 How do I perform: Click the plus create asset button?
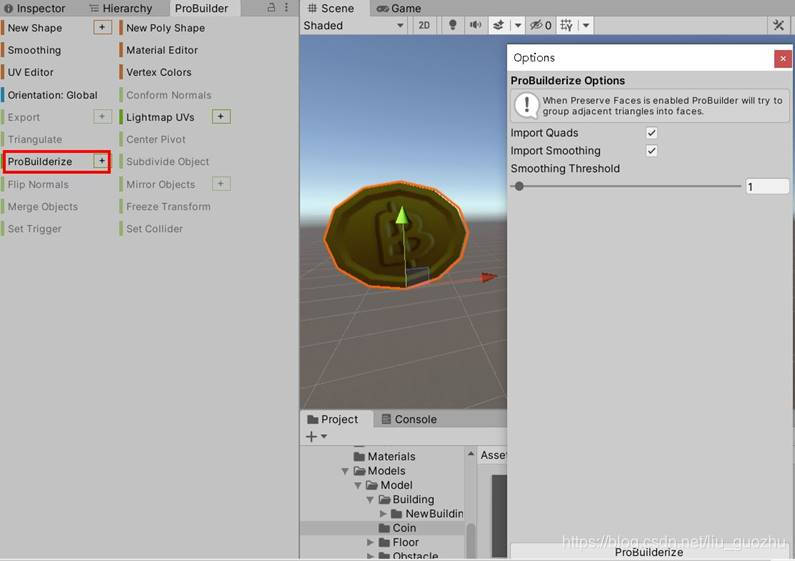pyautogui.click(x=311, y=436)
